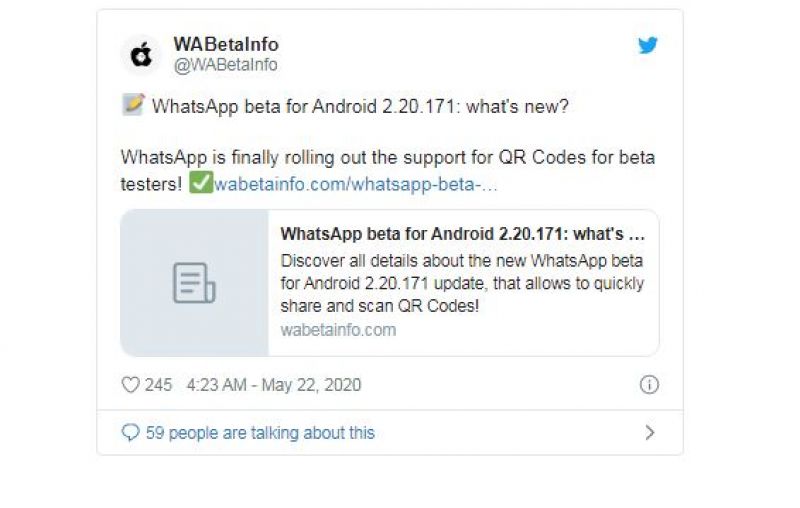
Task: Click the document placeholder icon in the link card
Action: [x=194, y=283]
